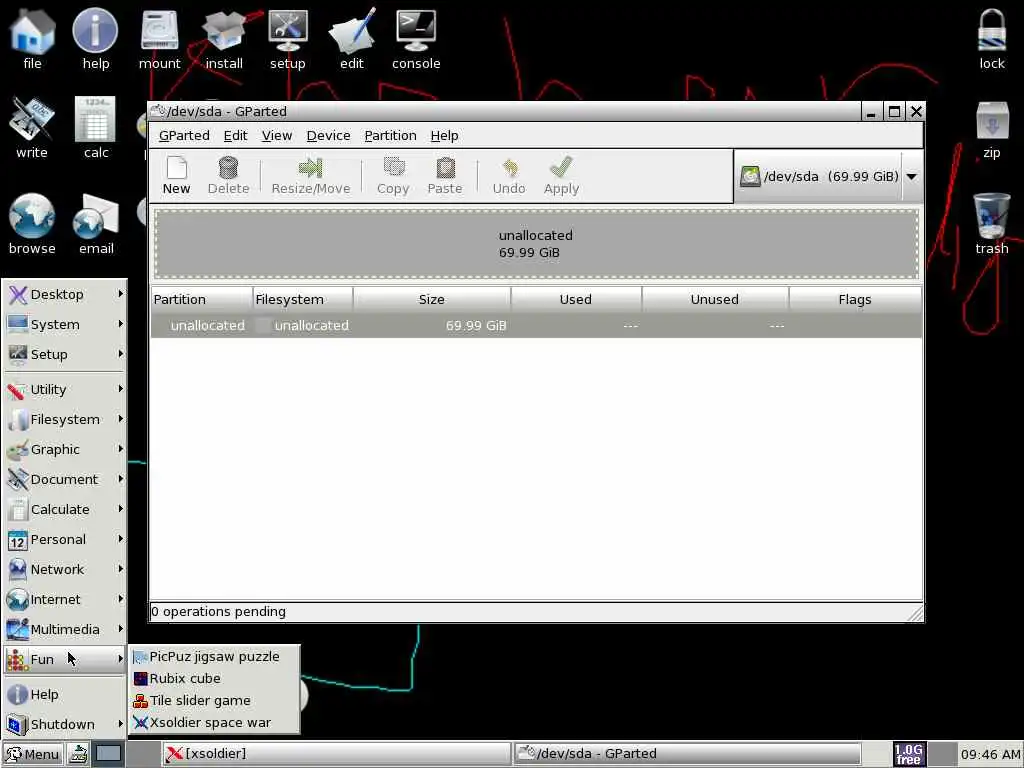The width and height of the screenshot is (1024, 768).
Task: Expand the Desktop submenu
Action: 65,295
